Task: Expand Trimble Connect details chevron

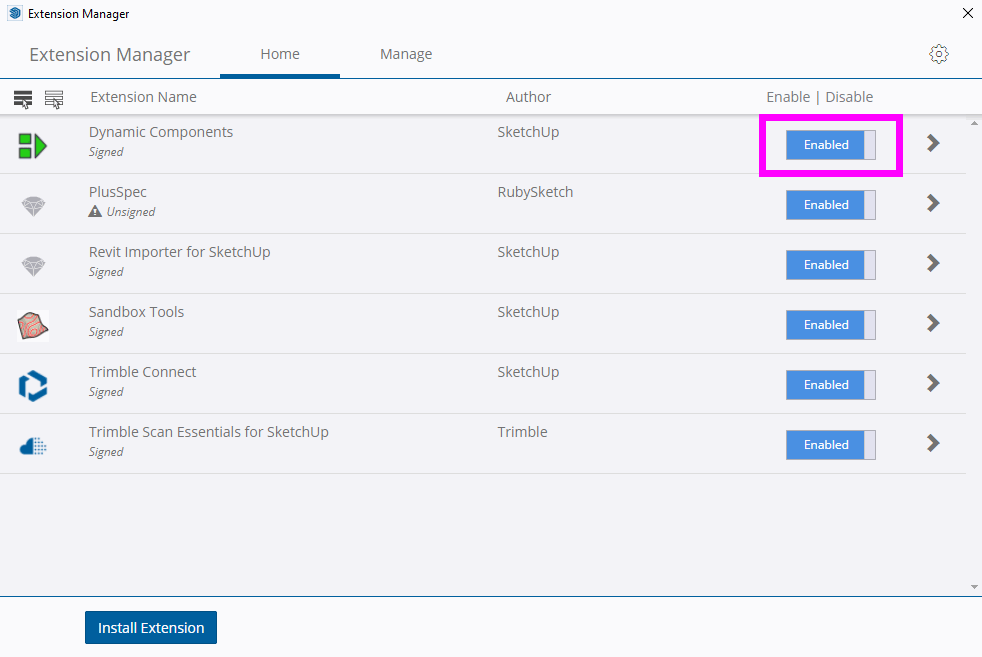Action: [933, 383]
